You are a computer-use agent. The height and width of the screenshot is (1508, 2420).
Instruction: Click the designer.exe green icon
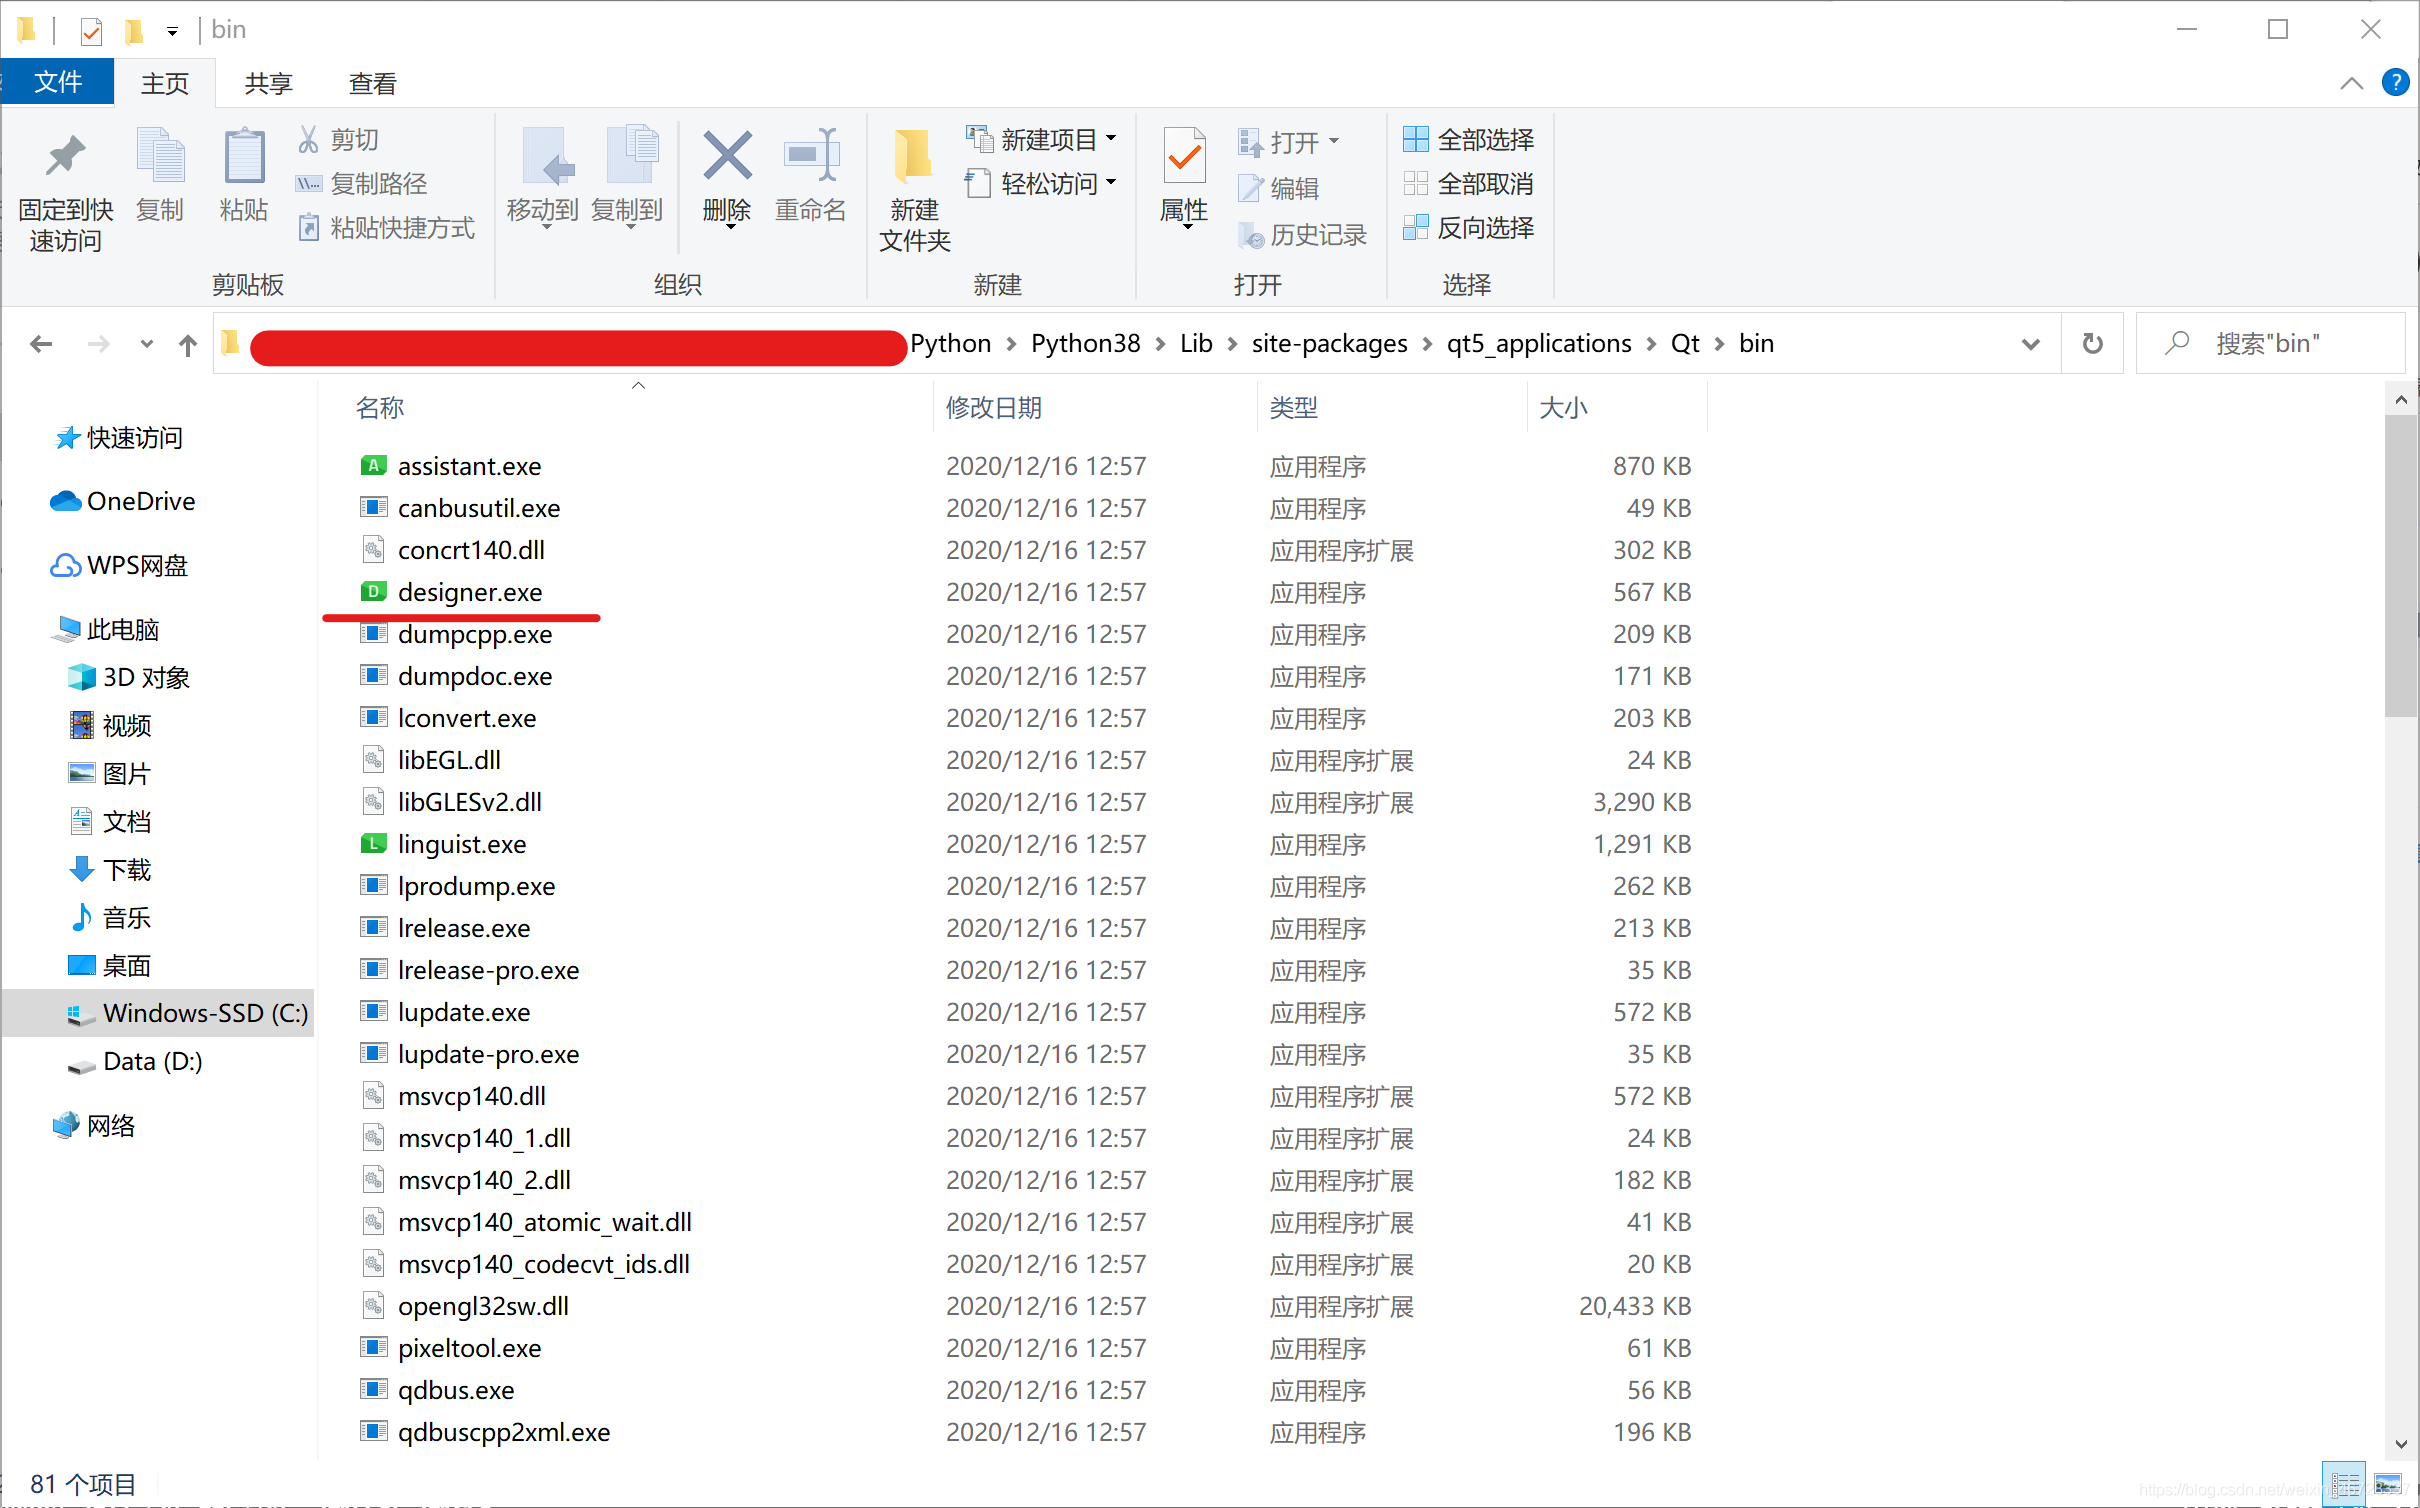(373, 591)
